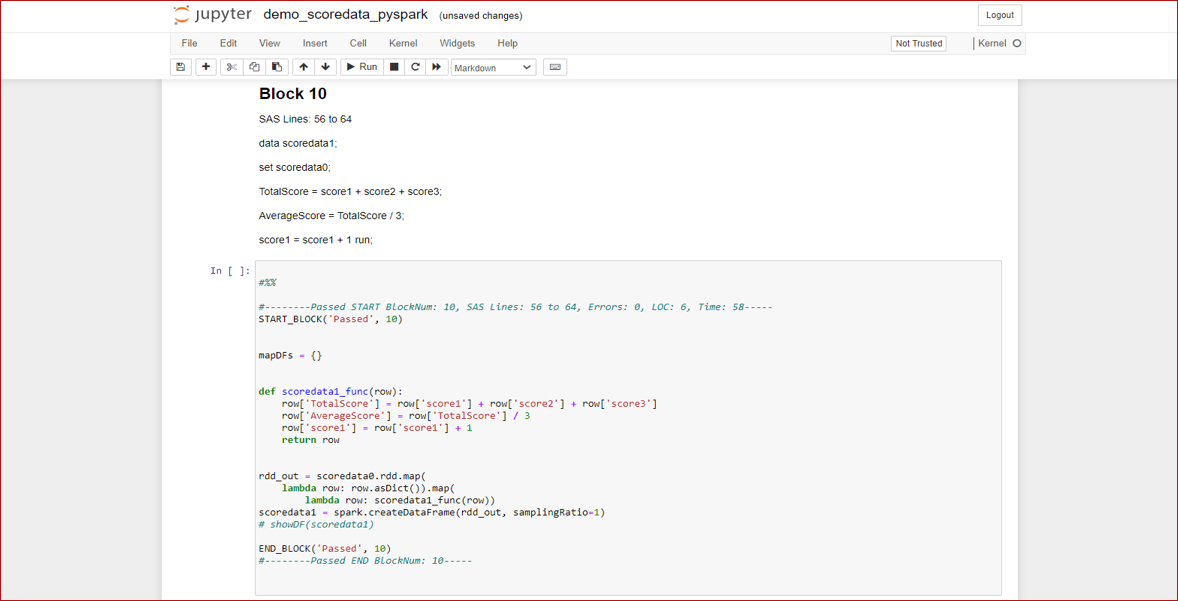
Task: Copy selected cells using the toolbar icon
Action: click(254, 67)
